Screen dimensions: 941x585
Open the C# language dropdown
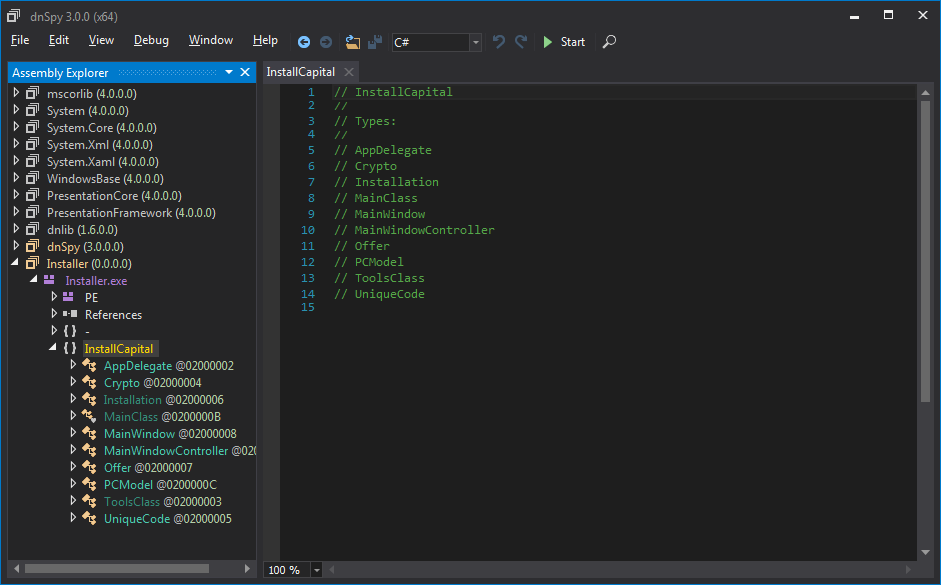[475, 42]
